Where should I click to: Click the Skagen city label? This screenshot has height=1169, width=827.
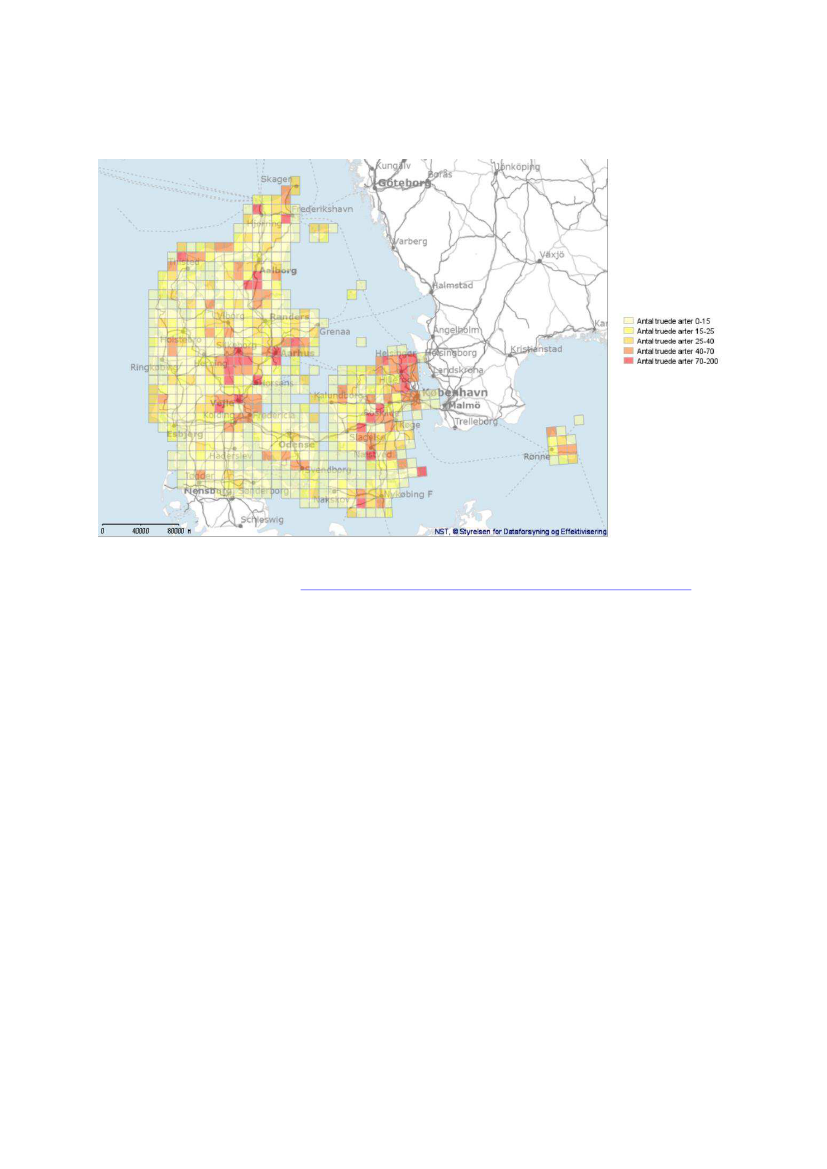click(276, 180)
